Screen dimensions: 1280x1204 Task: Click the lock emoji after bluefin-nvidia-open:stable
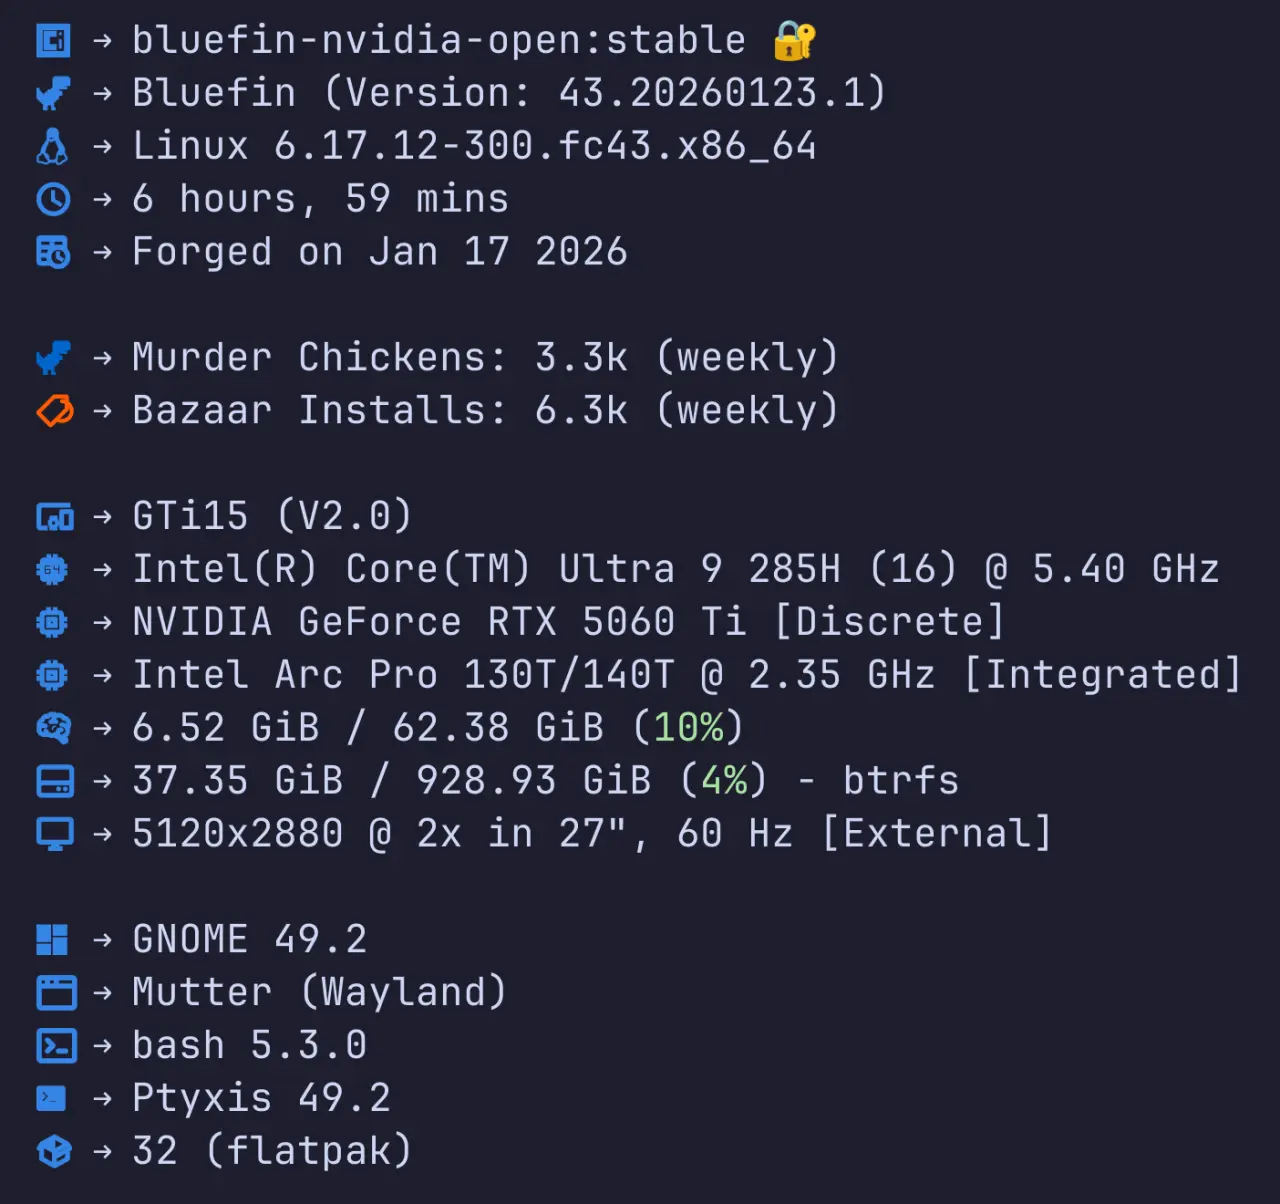(795, 41)
